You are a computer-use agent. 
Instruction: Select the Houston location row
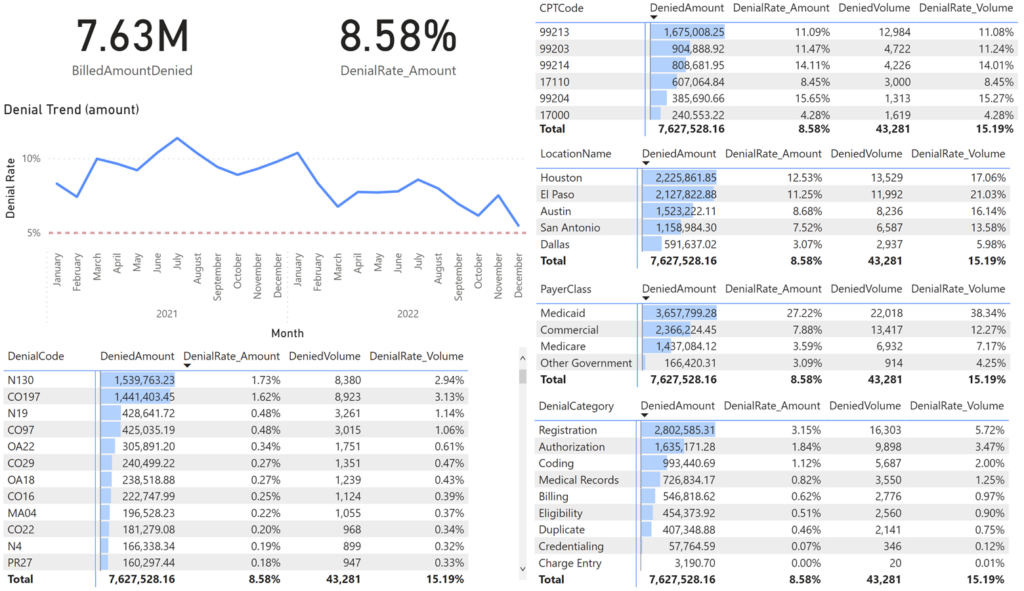coord(773,178)
